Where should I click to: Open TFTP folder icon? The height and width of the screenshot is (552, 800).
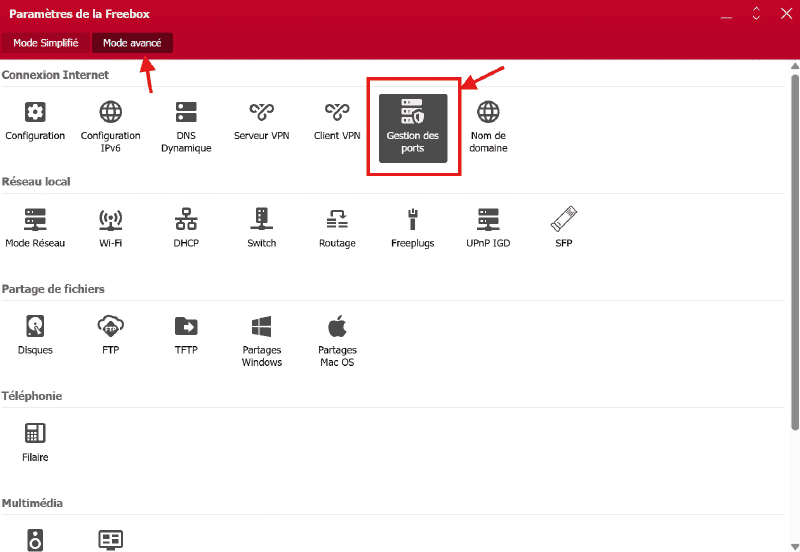[186, 326]
